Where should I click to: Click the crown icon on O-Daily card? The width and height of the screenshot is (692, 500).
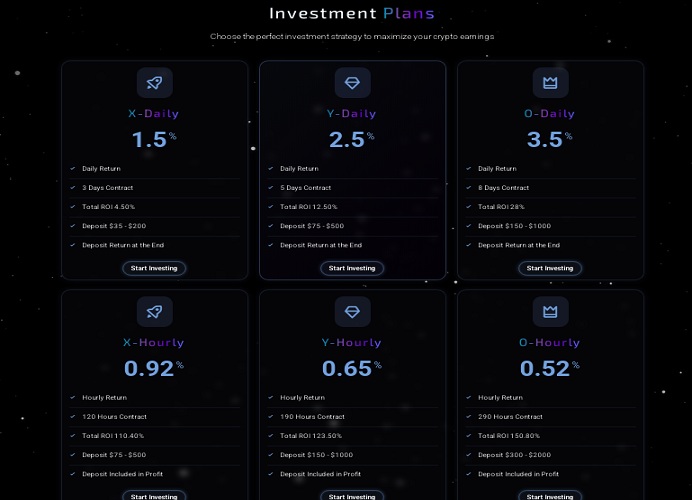click(550, 83)
